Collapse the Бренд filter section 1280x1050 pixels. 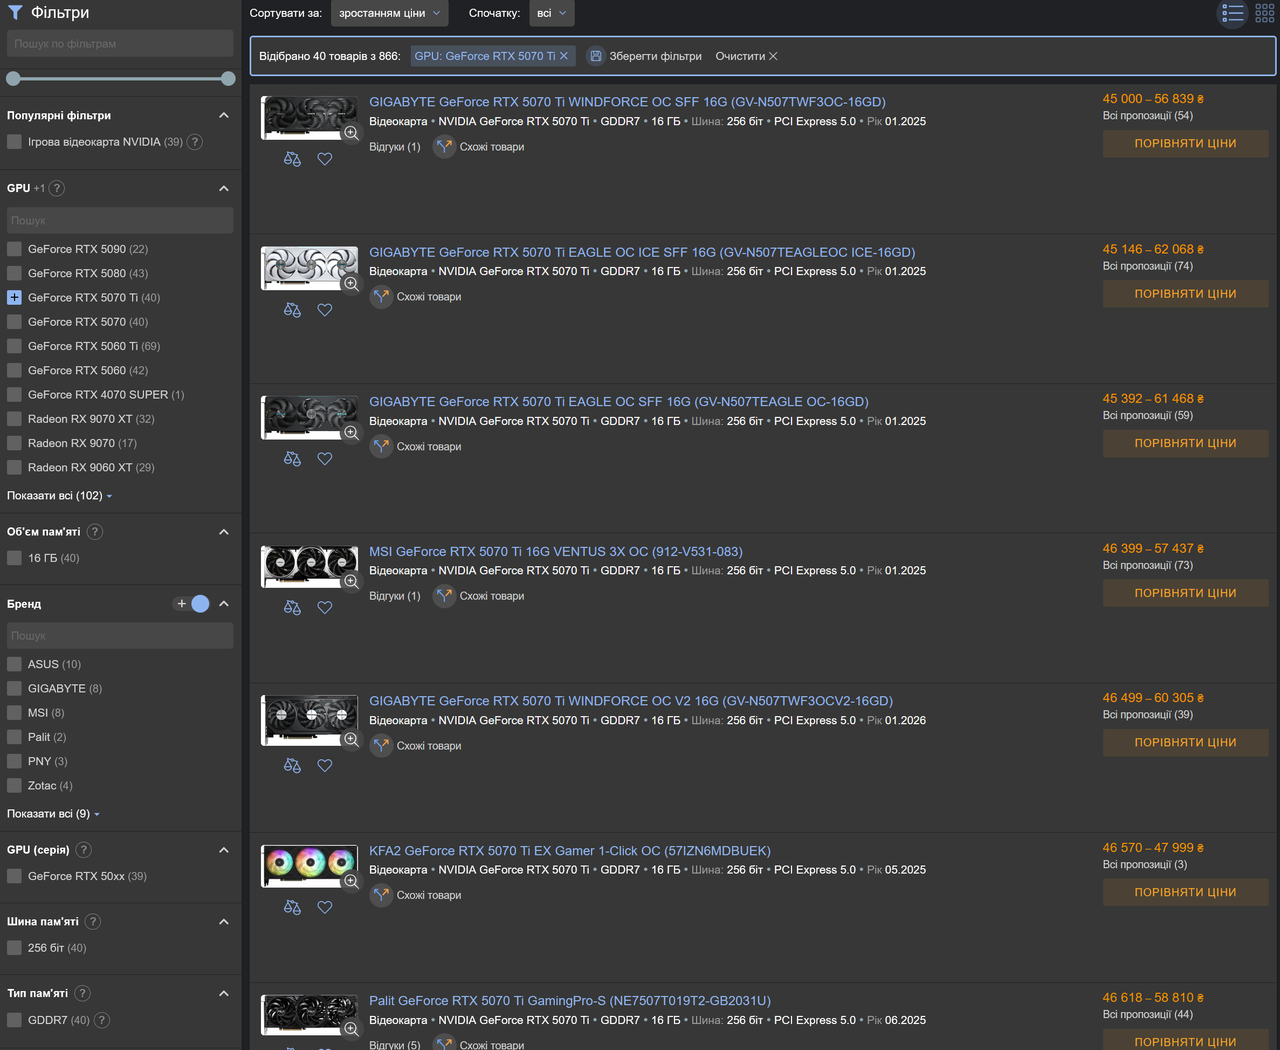(224, 604)
